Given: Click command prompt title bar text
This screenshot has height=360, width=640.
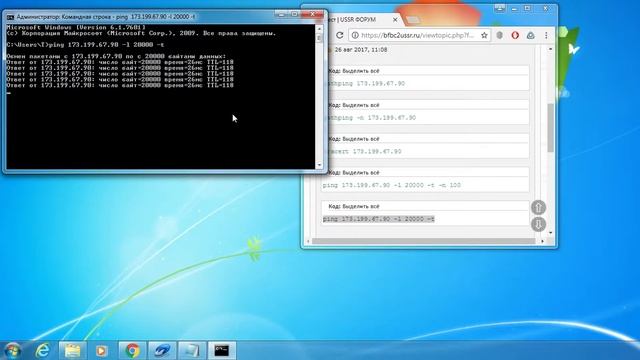Looking at the screenshot, I should pyautogui.click(x=106, y=17).
